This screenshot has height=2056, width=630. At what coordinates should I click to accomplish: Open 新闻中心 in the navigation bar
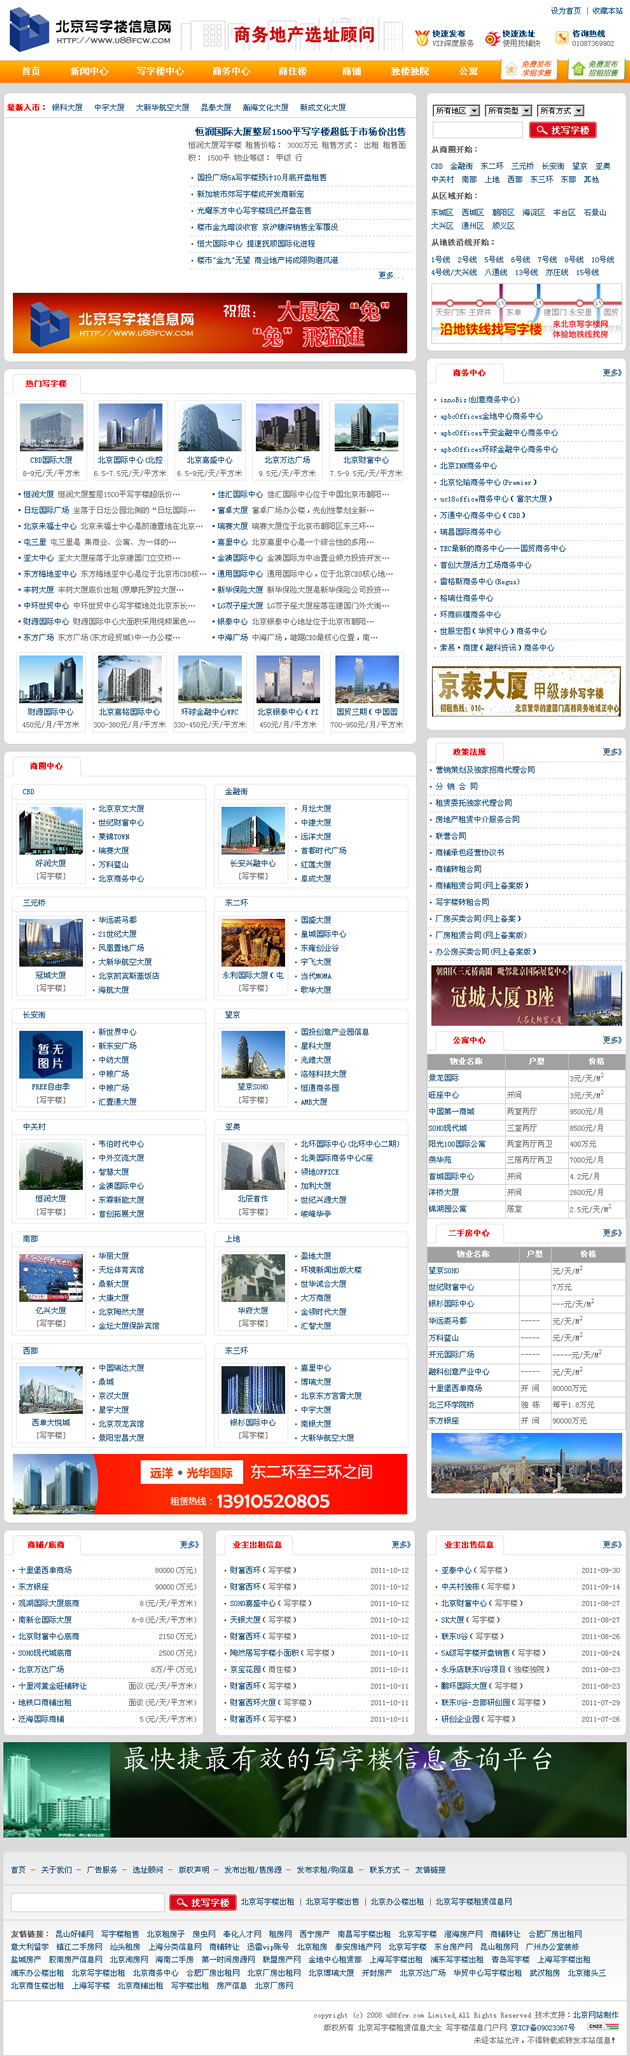89,72
